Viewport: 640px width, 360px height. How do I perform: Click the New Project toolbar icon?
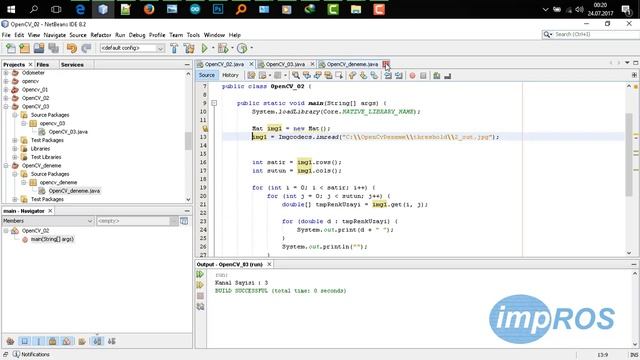24,48
